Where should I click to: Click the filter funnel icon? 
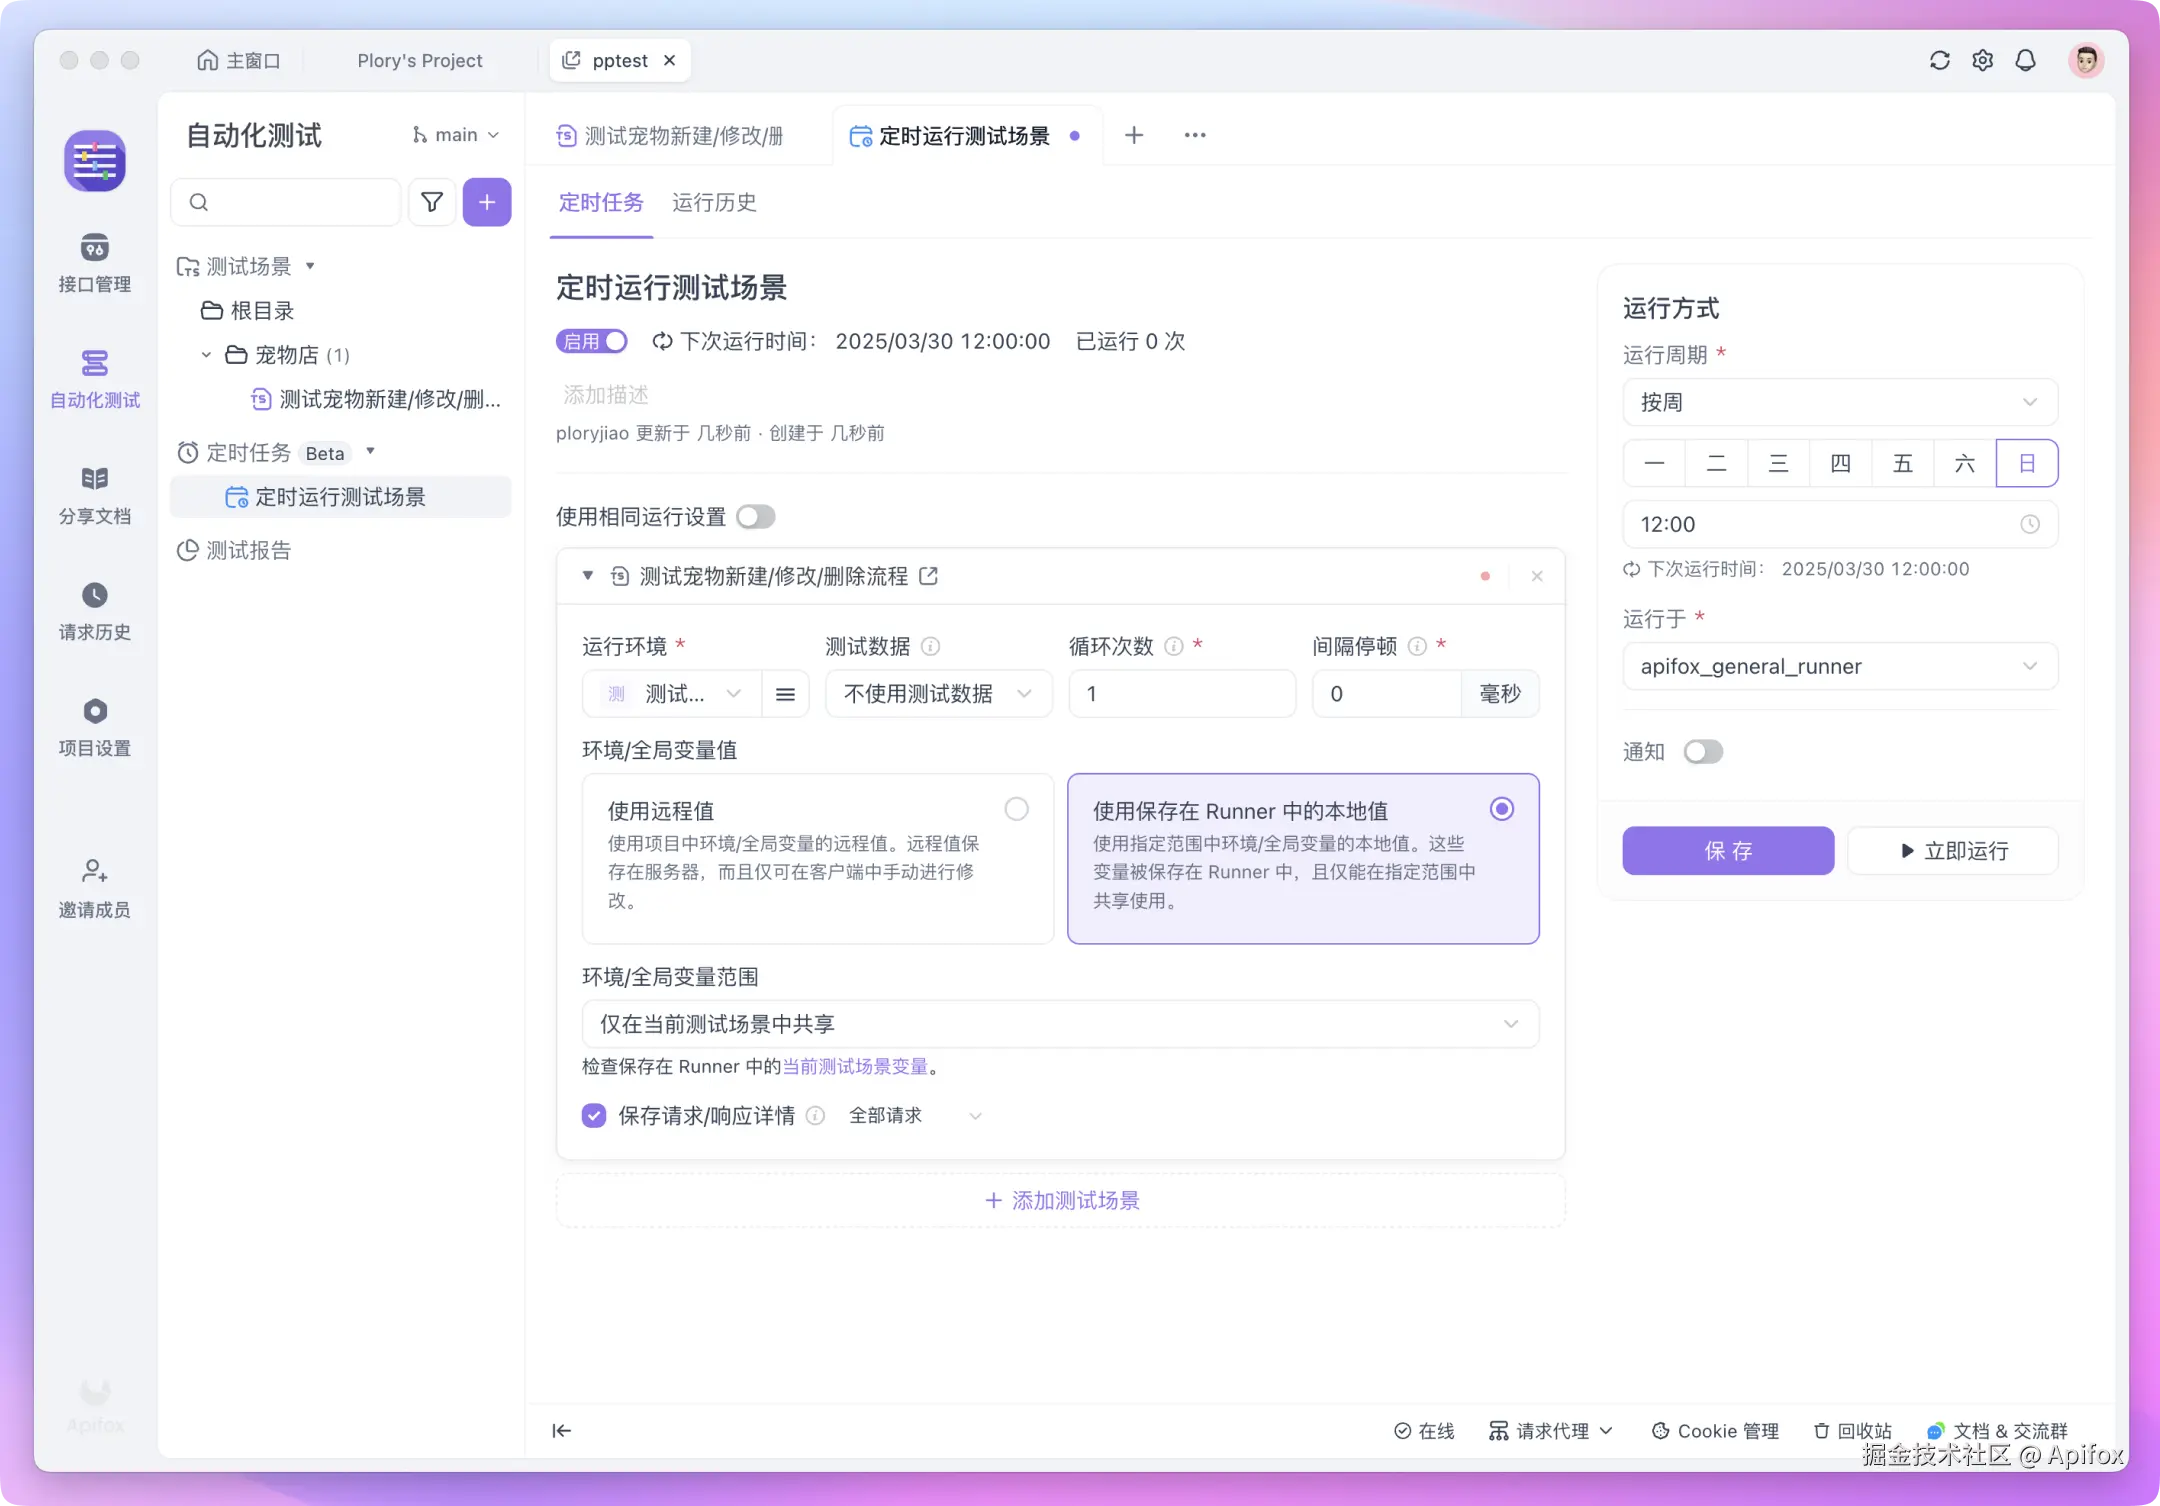432,202
